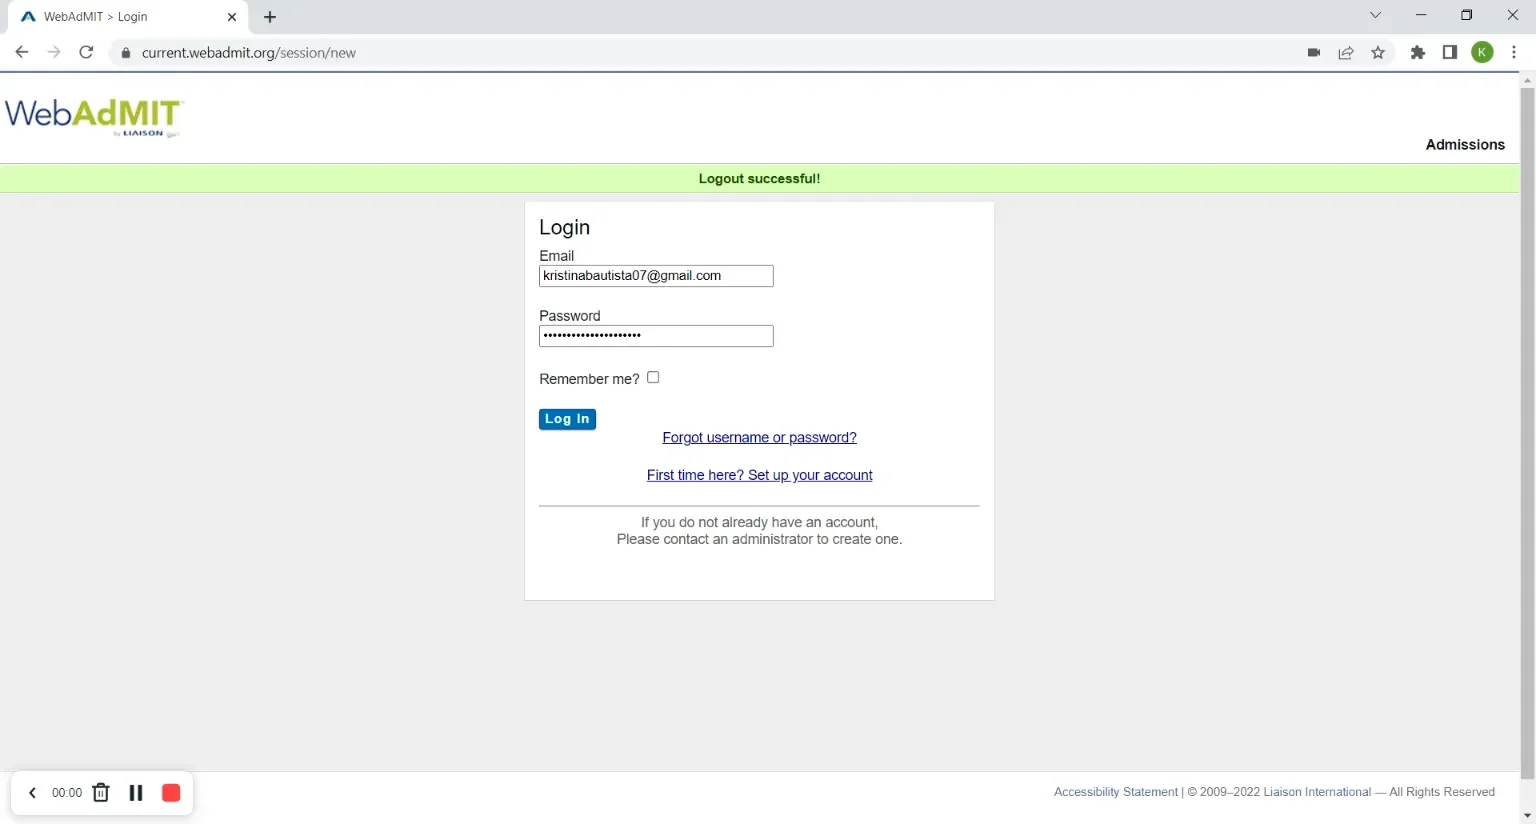Open the camera permission icon in address bar
Viewport: 1536px width, 824px height.
coord(1314,52)
